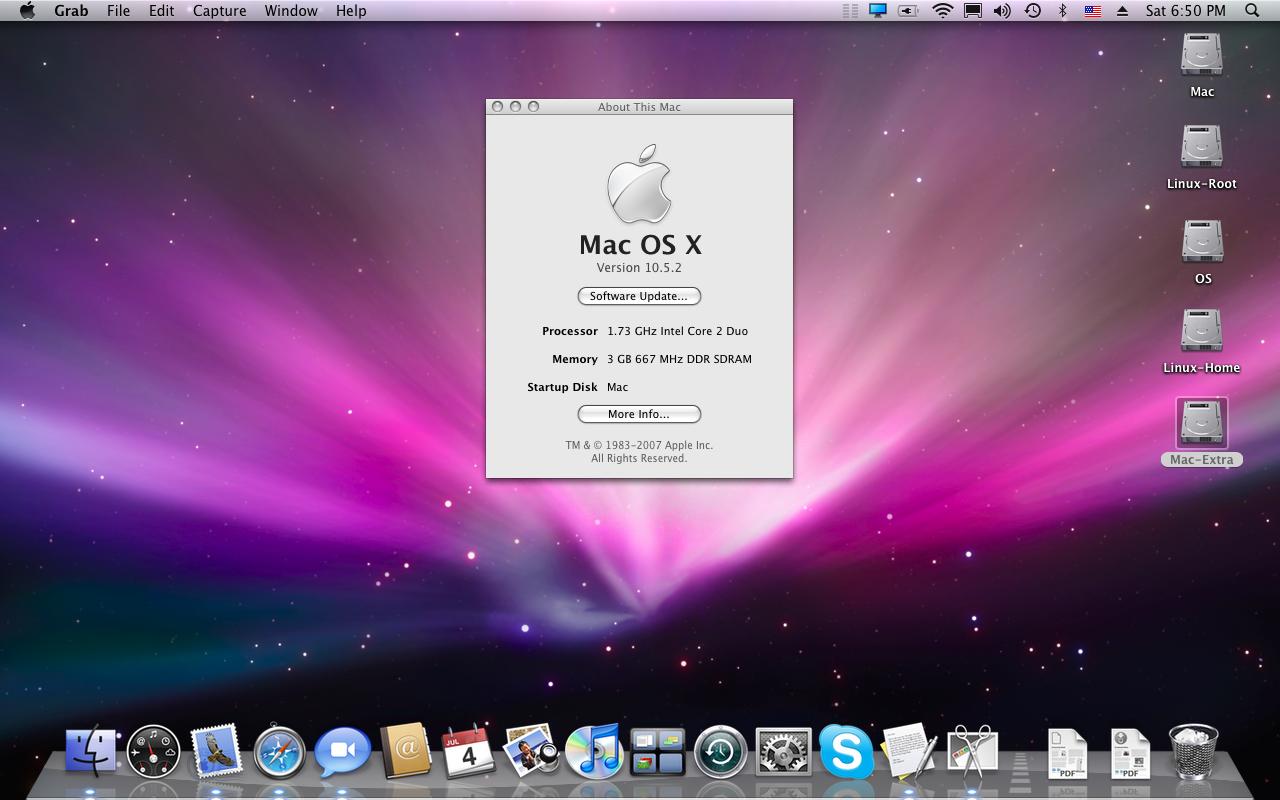The width and height of the screenshot is (1280, 800).
Task: Click the Startup Disk label
Action: click(562, 387)
